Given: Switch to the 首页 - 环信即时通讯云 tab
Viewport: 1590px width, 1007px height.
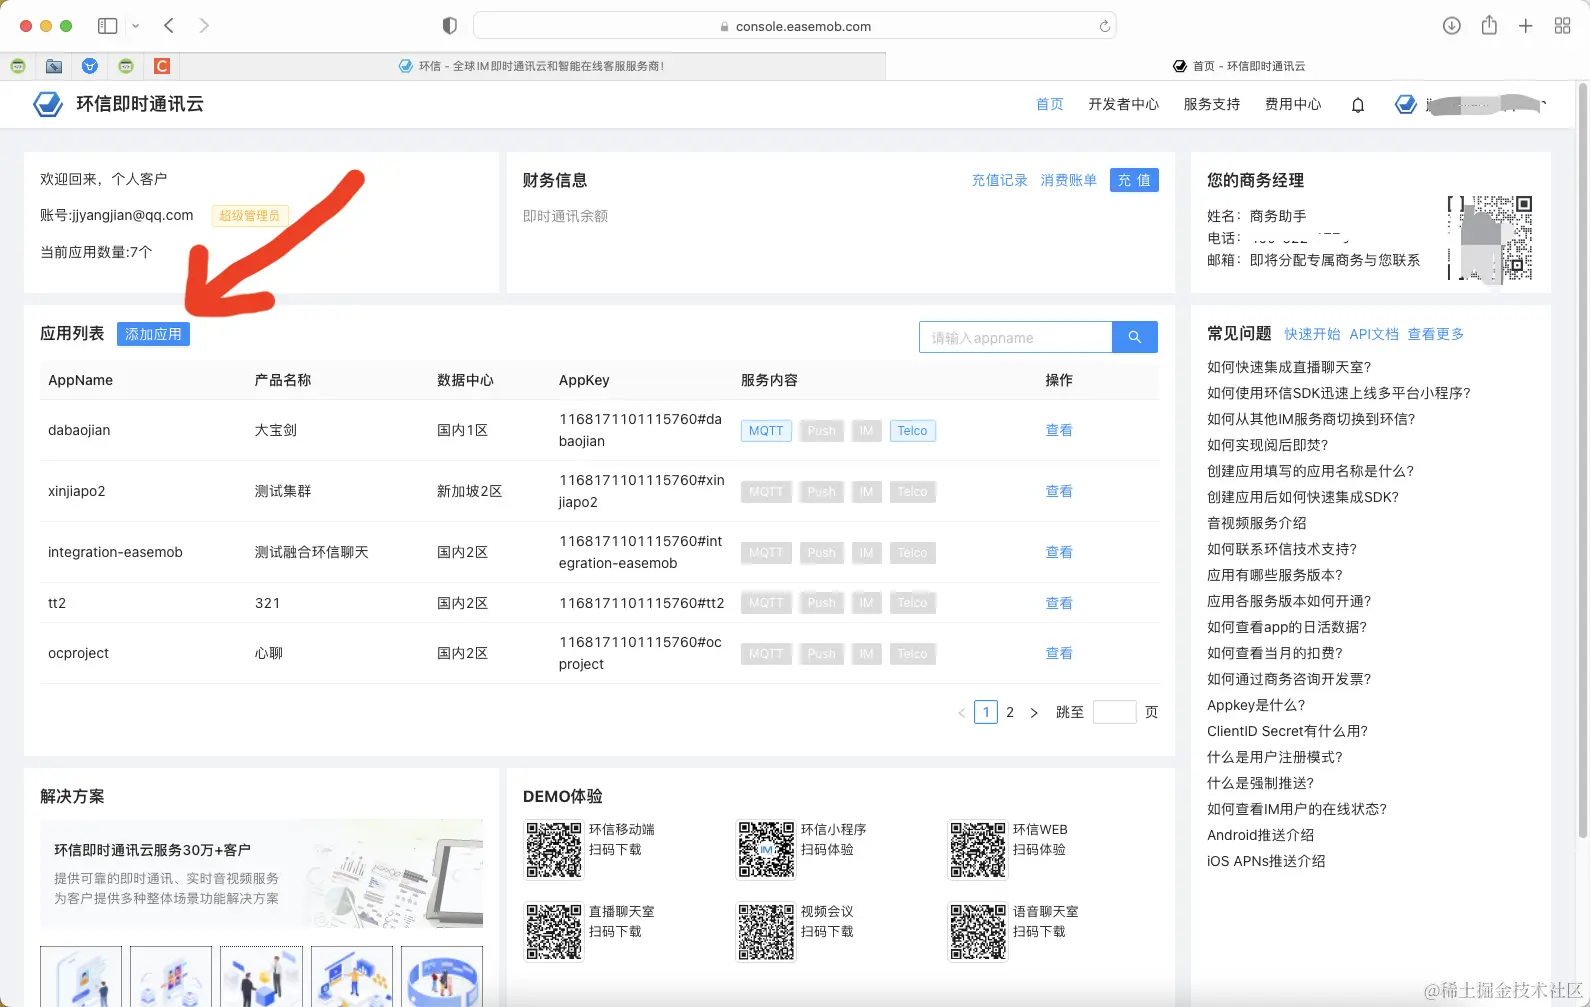Looking at the screenshot, I should [x=1238, y=66].
